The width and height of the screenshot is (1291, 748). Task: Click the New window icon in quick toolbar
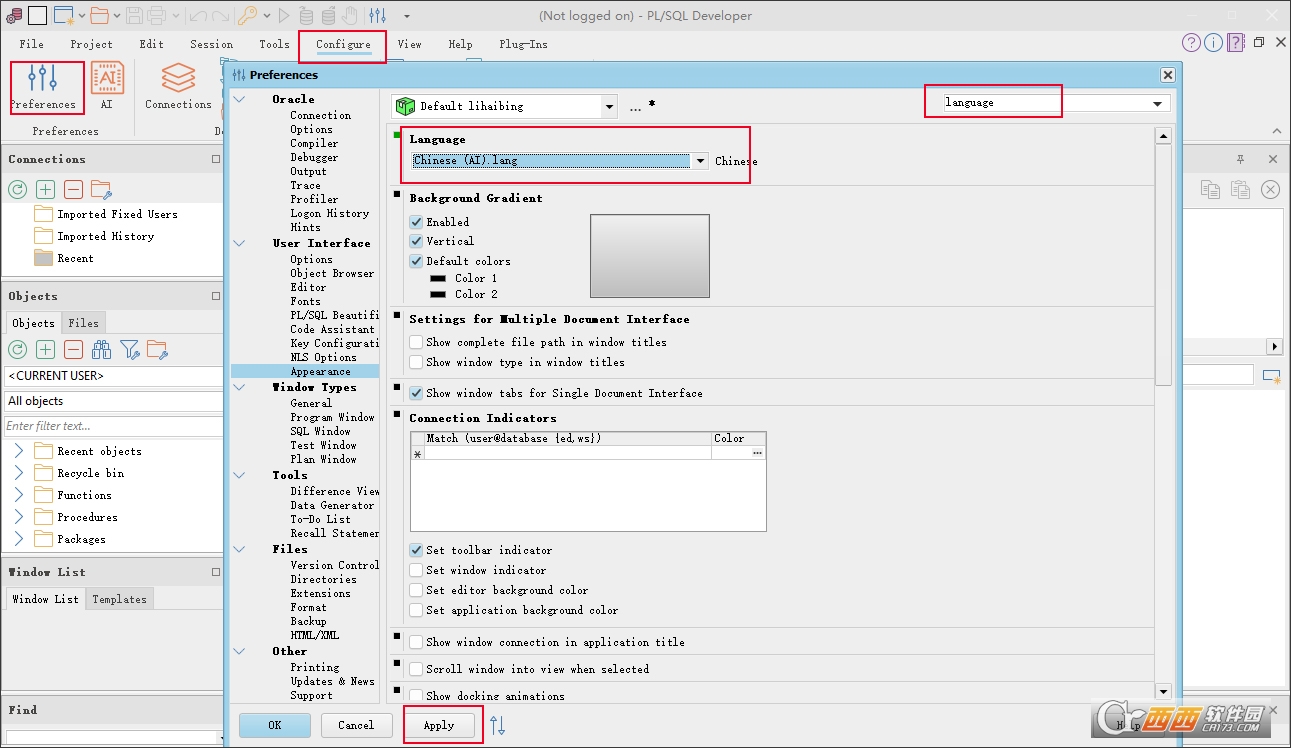click(x=64, y=15)
